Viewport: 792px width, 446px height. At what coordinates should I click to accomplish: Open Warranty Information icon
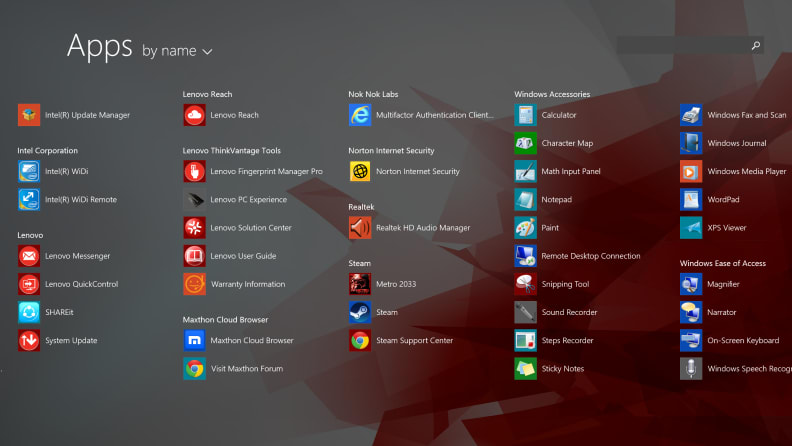click(194, 284)
